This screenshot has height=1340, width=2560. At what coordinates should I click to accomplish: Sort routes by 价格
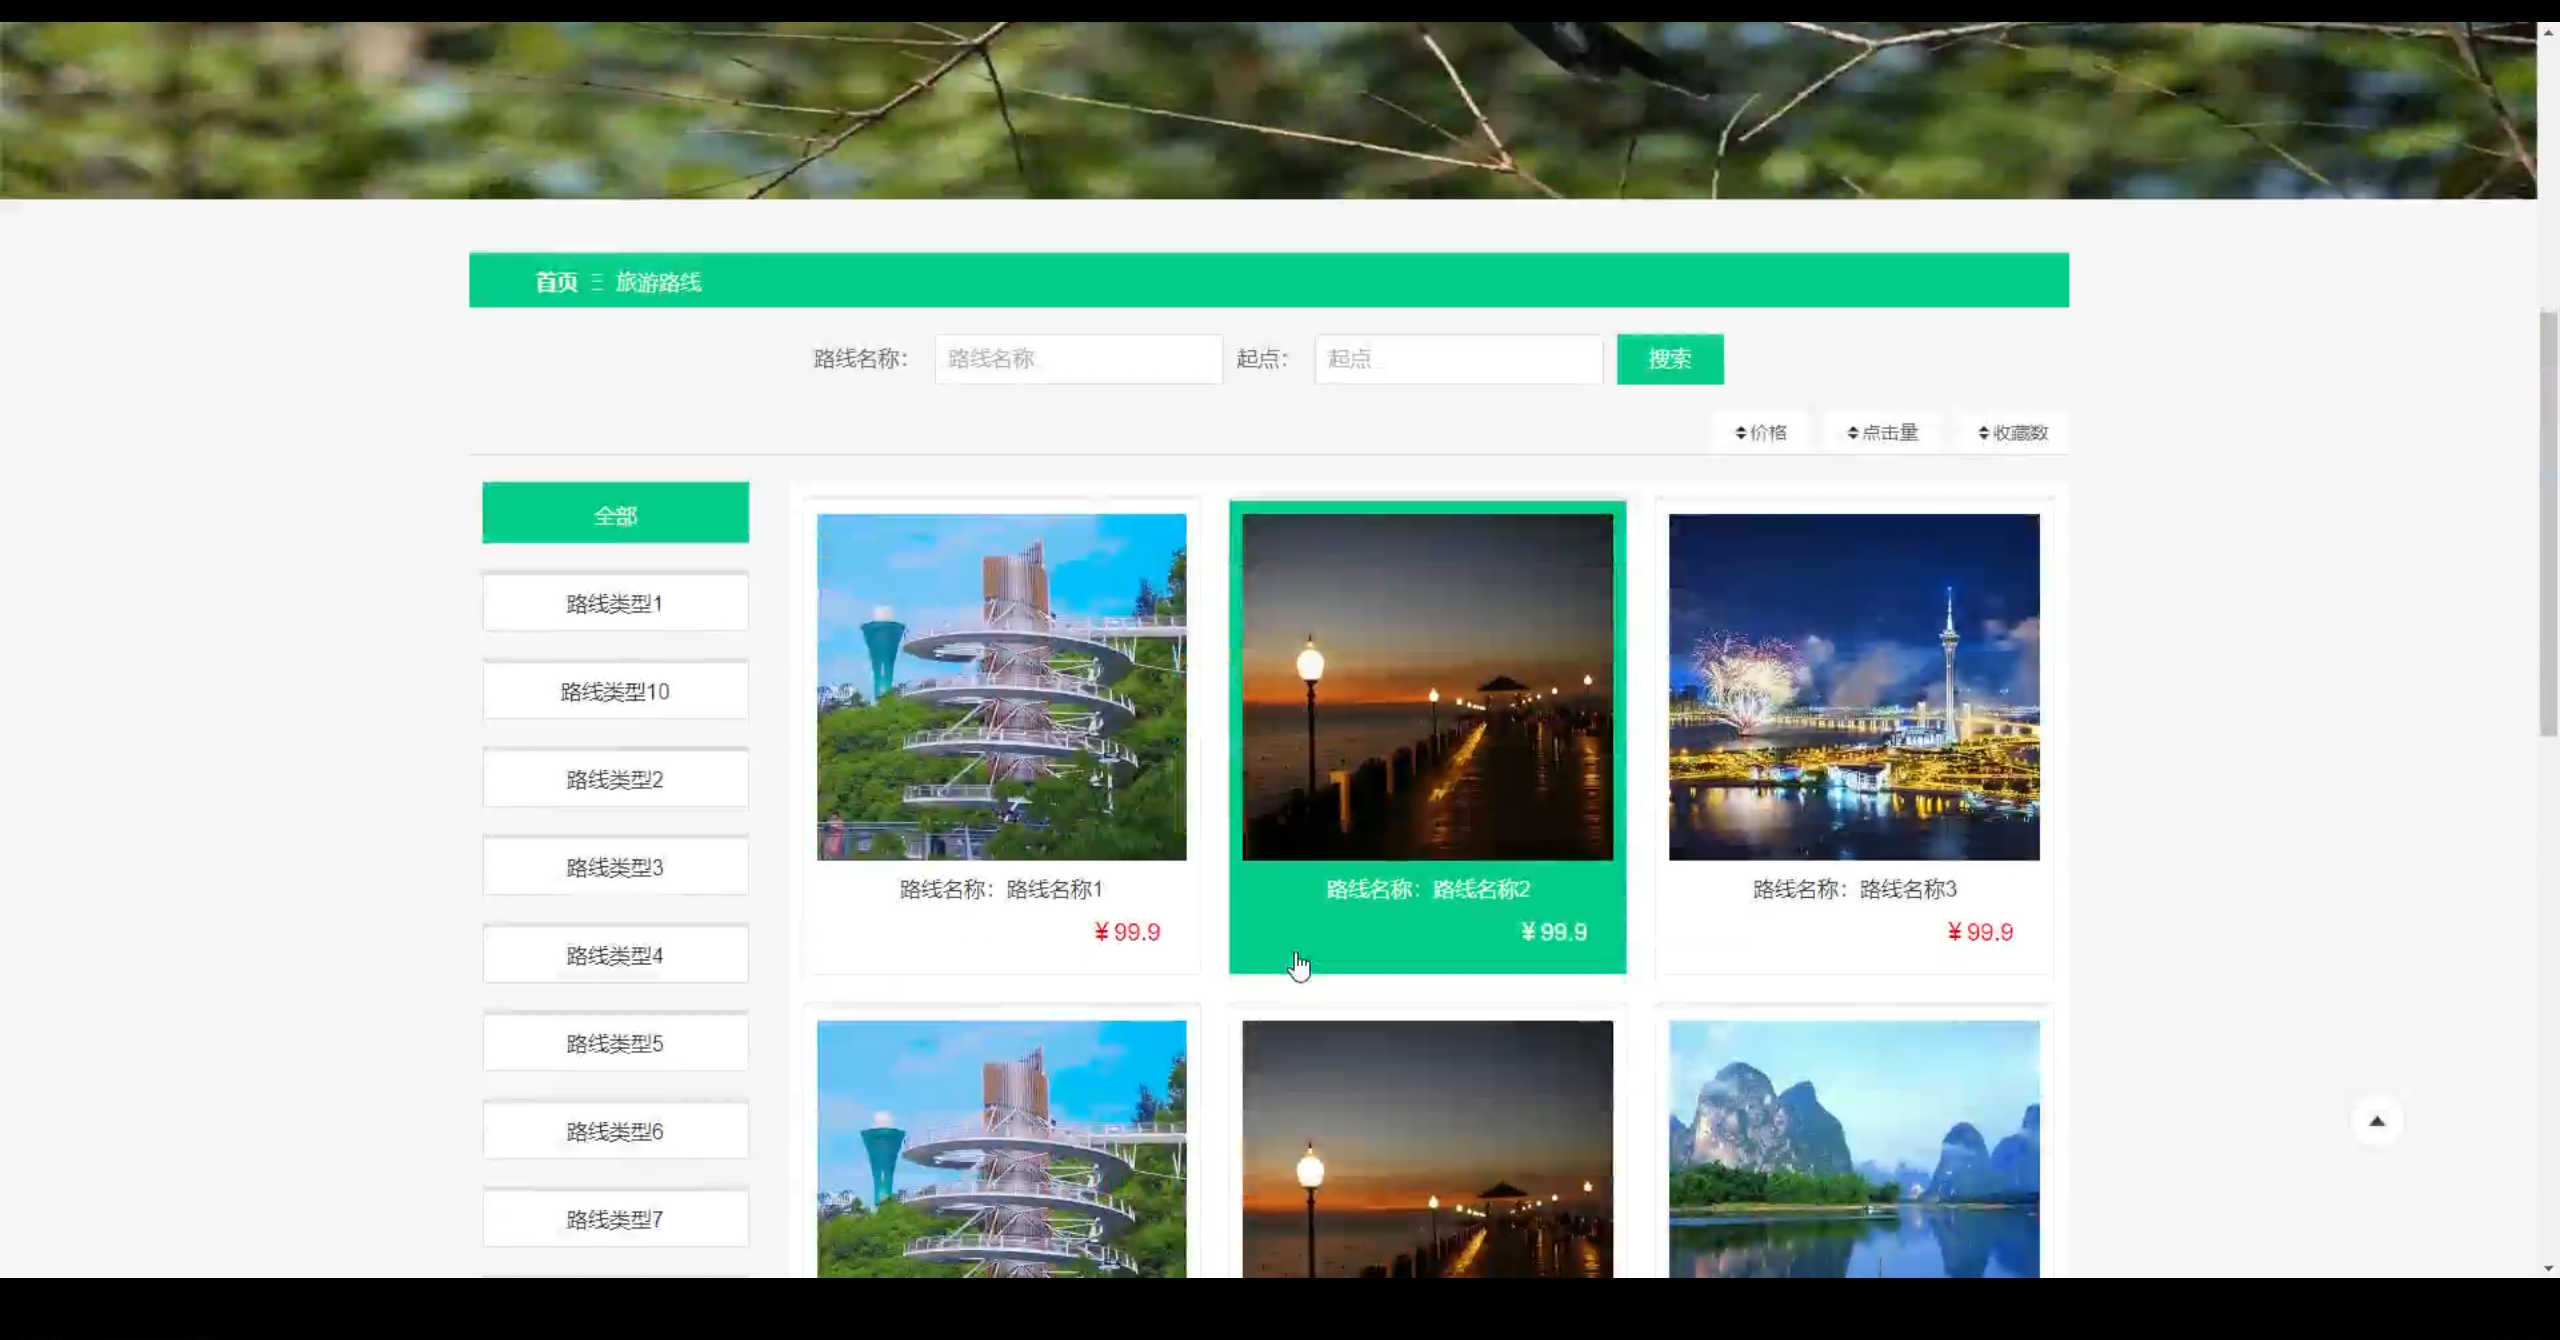(x=1760, y=433)
